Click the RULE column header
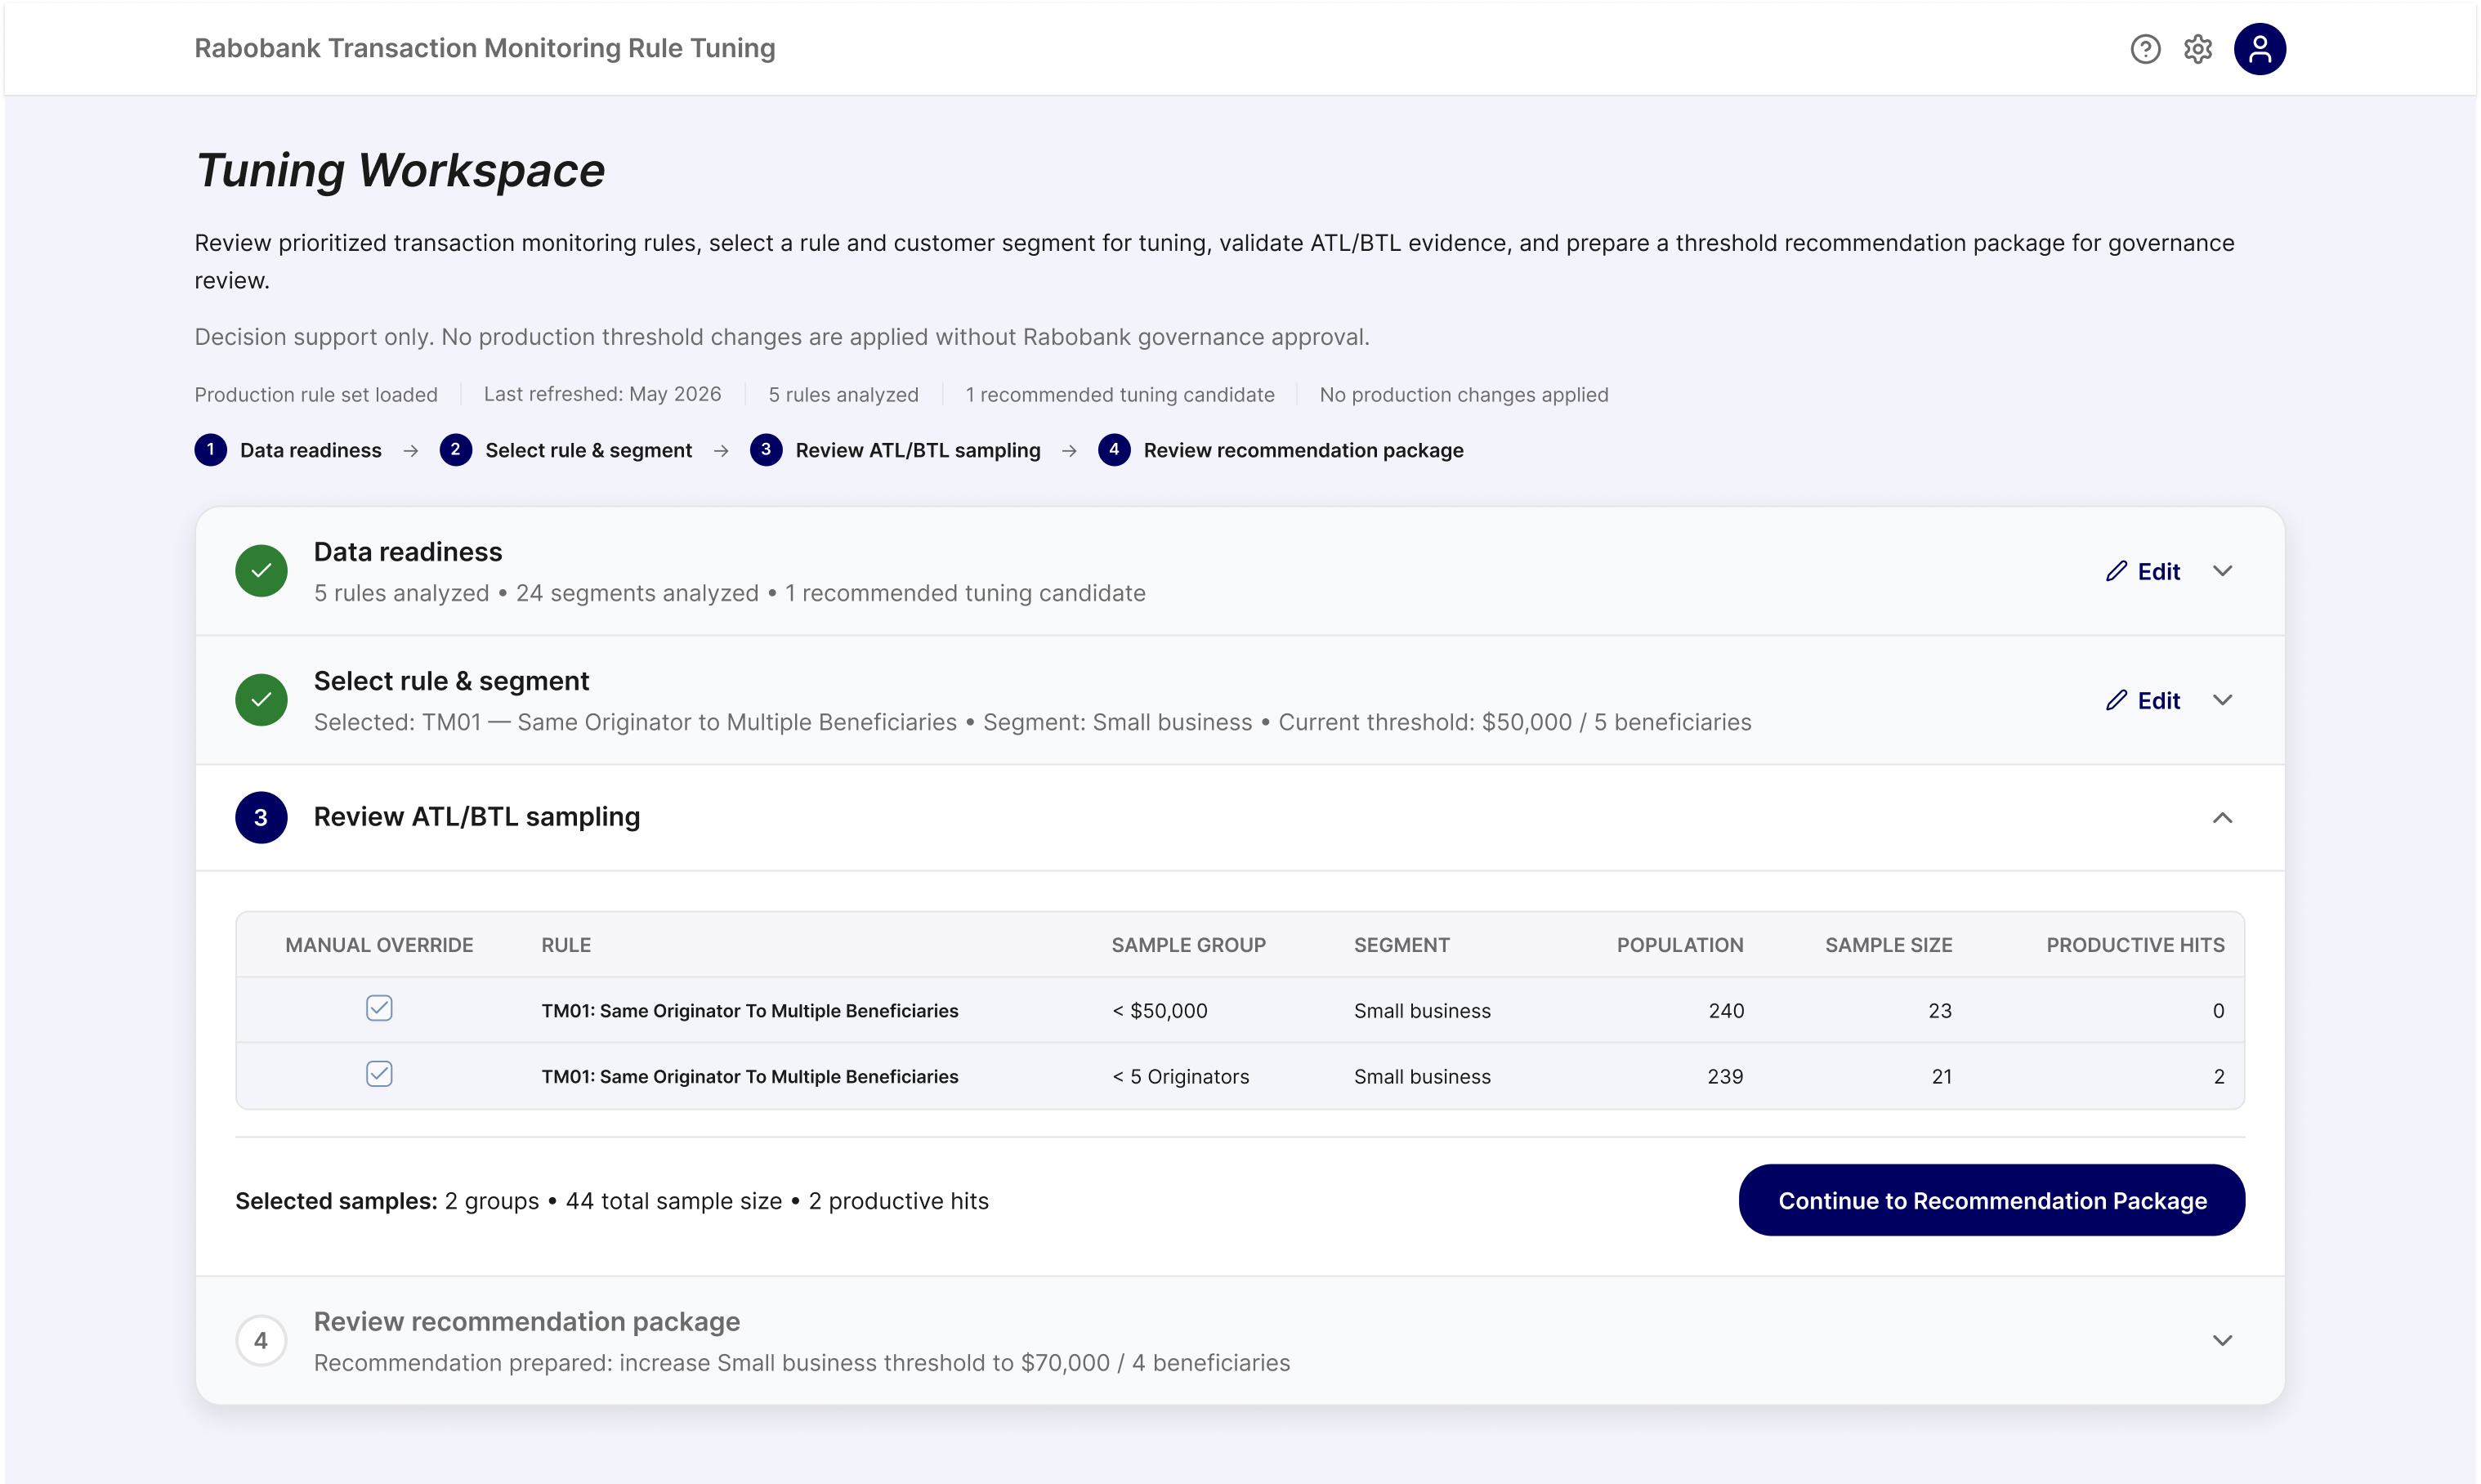2481x1484 pixels. (566, 945)
